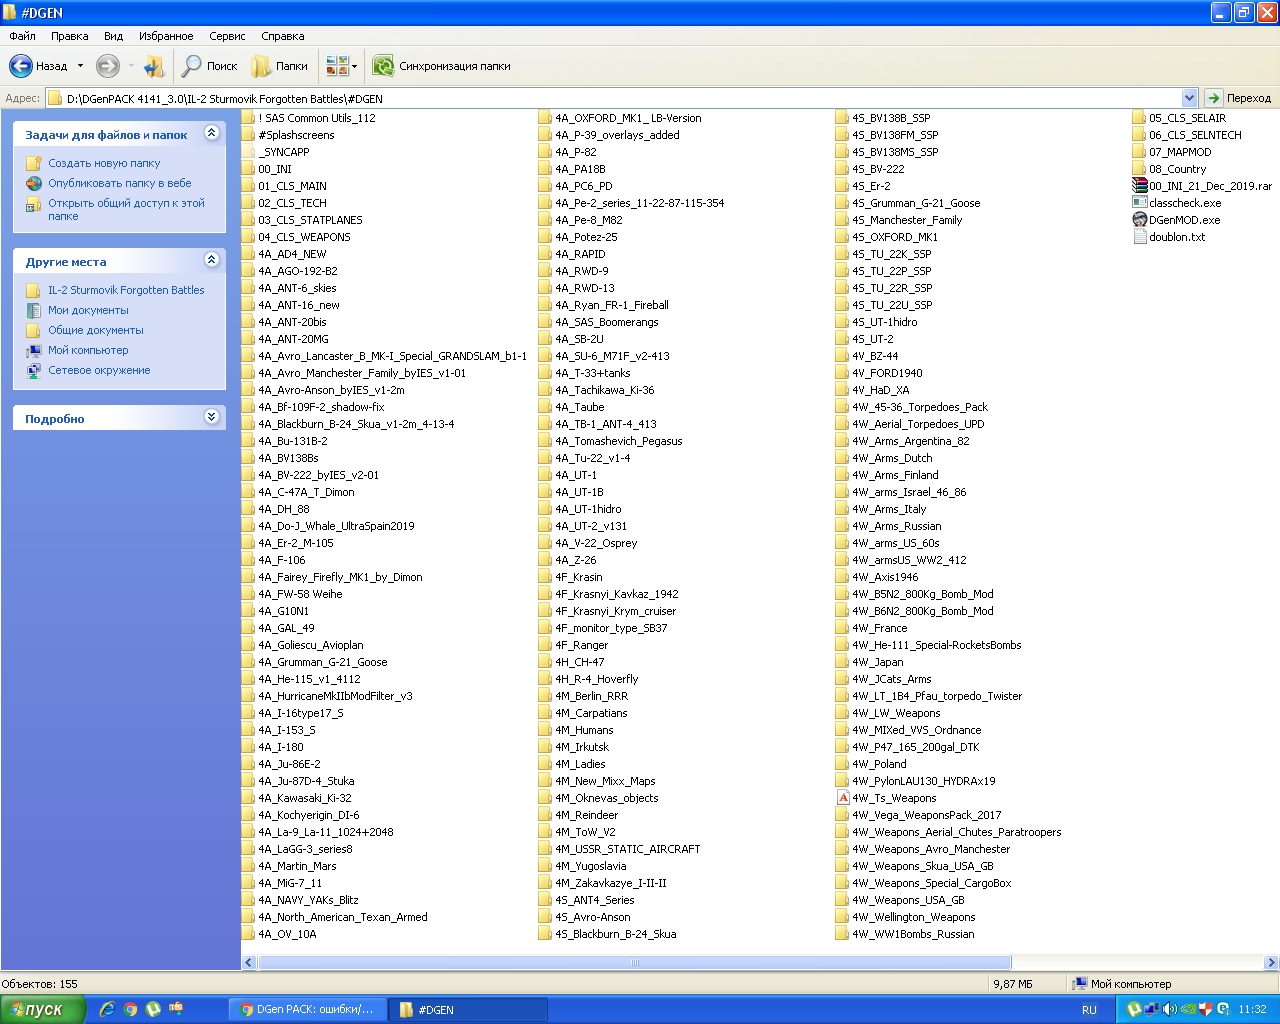Click the Back (Назад) arrow icon

21,66
